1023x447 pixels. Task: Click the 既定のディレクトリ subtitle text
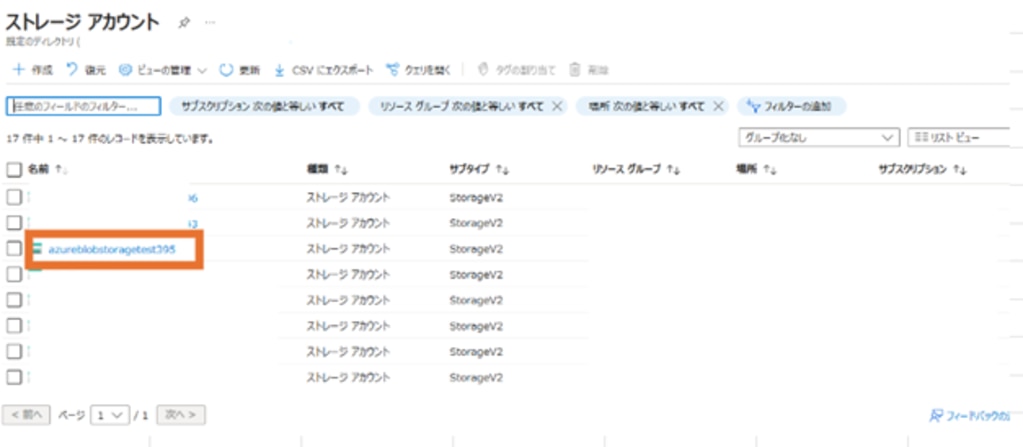coord(42,44)
